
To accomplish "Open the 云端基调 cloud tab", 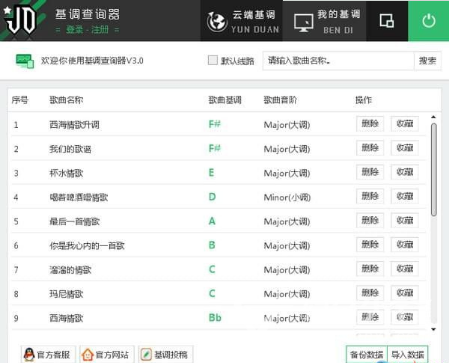I will [242, 21].
